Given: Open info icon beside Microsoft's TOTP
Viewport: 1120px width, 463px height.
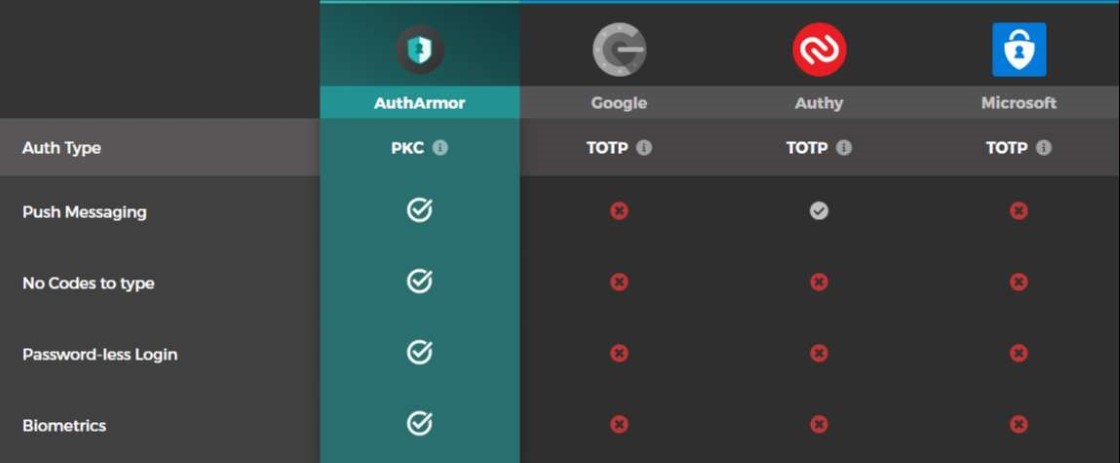Looking at the screenshot, I should click(1044, 148).
